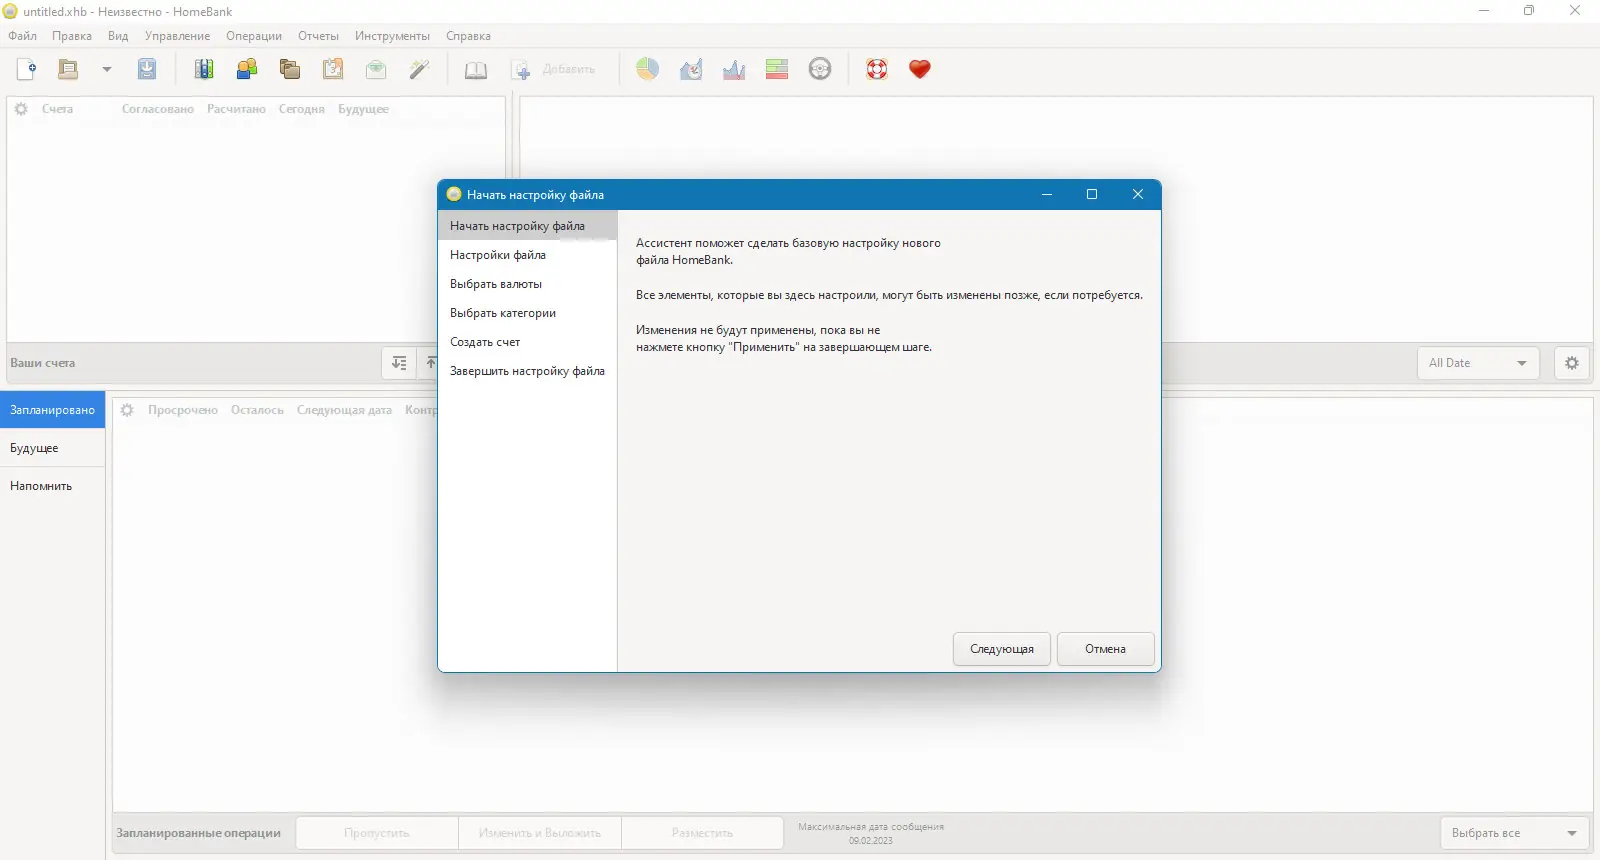Open the trend time report icon
Screen dimensions: 1600x860
point(691,69)
